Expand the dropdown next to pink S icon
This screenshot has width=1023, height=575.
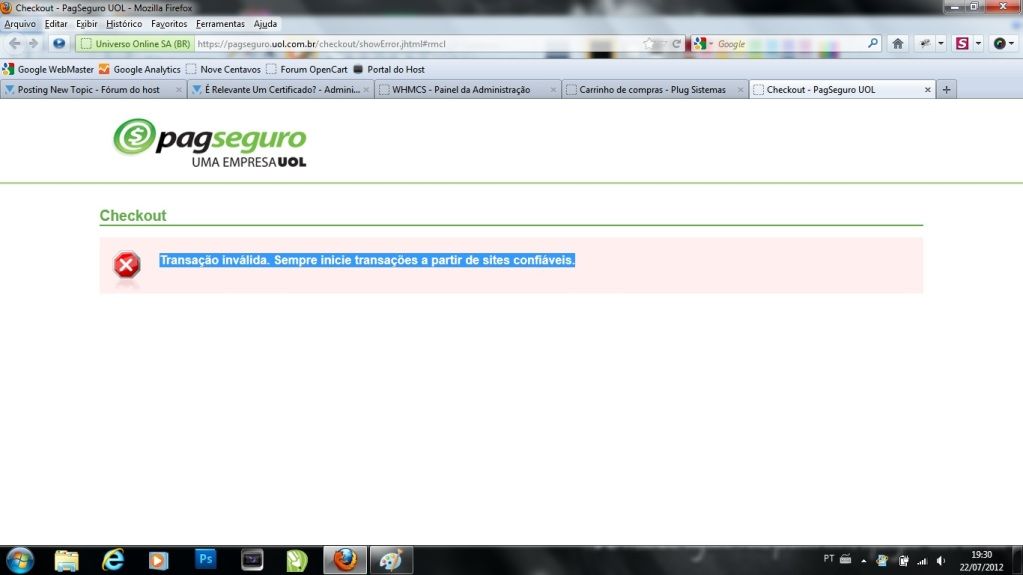[x=978, y=44]
